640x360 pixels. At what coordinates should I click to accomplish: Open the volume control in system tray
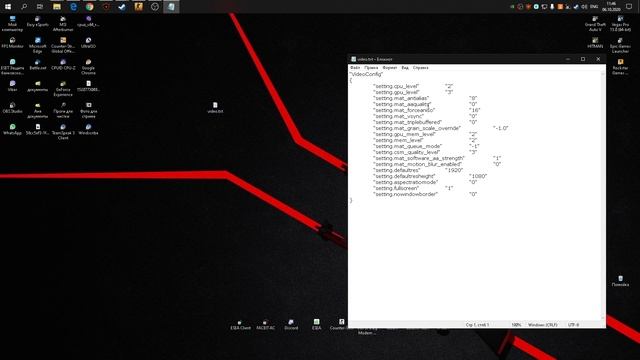pos(584,7)
